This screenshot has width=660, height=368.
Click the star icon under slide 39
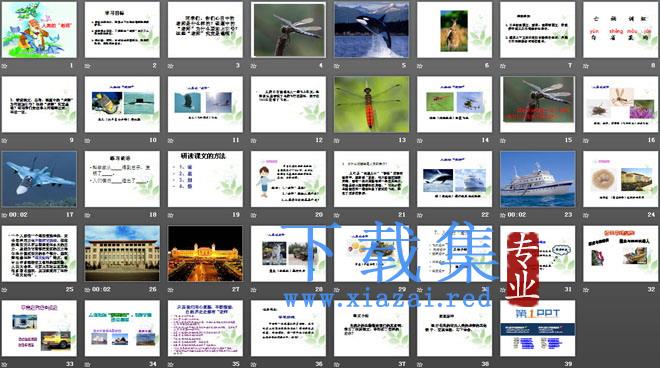point(503,364)
